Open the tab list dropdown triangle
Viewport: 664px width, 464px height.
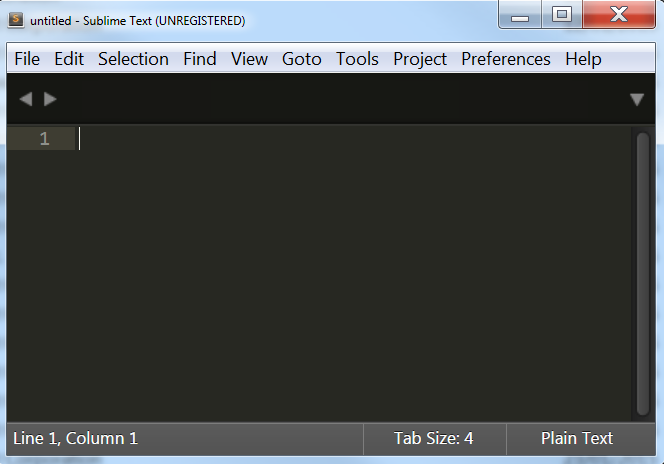pyautogui.click(x=637, y=99)
